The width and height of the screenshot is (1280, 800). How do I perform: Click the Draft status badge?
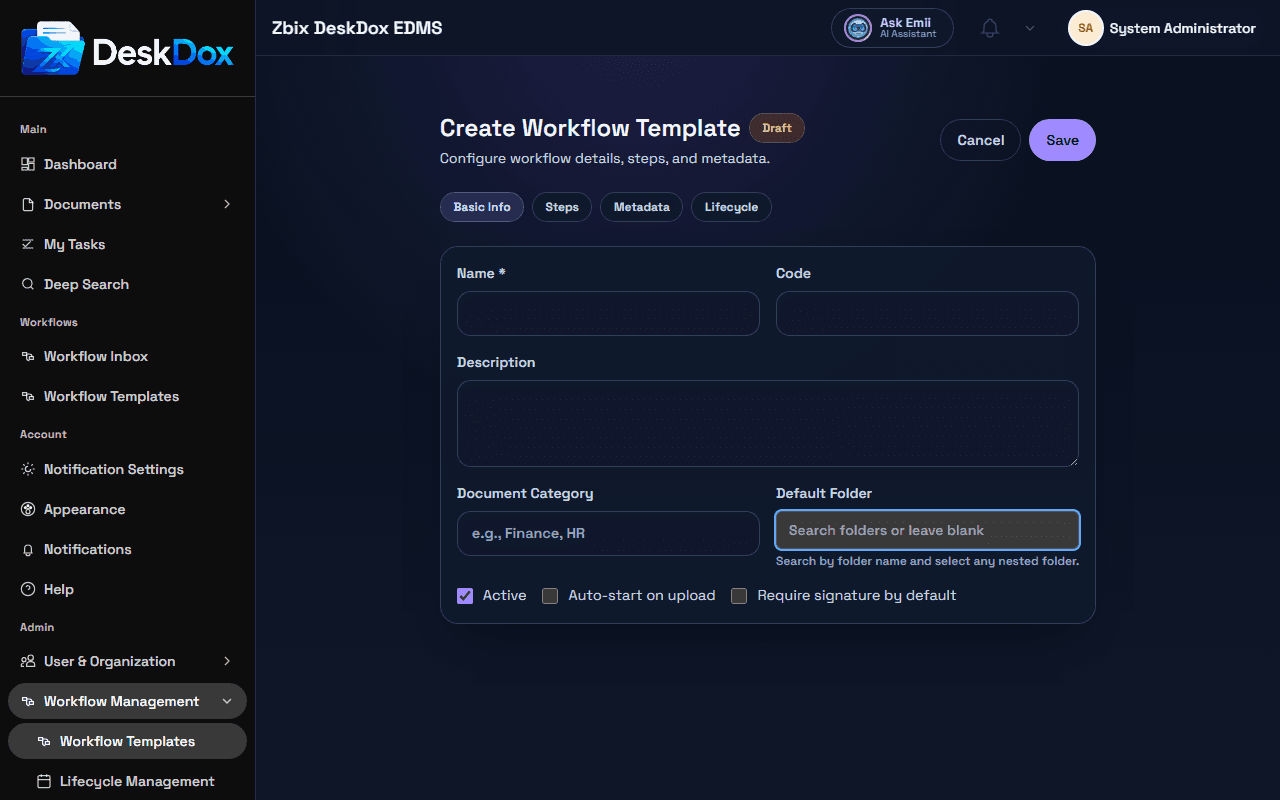click(777, 128)
